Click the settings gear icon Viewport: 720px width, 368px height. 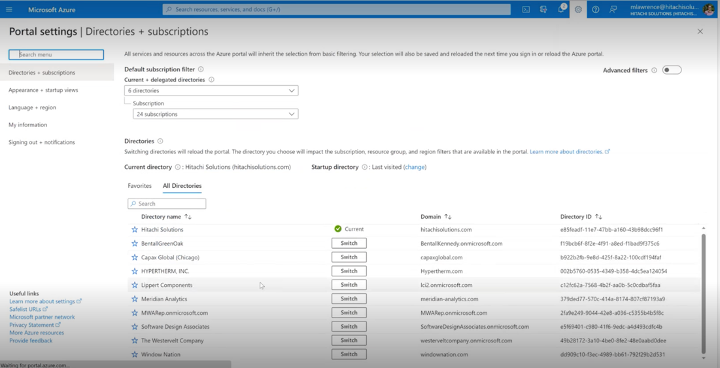(578, 9)
